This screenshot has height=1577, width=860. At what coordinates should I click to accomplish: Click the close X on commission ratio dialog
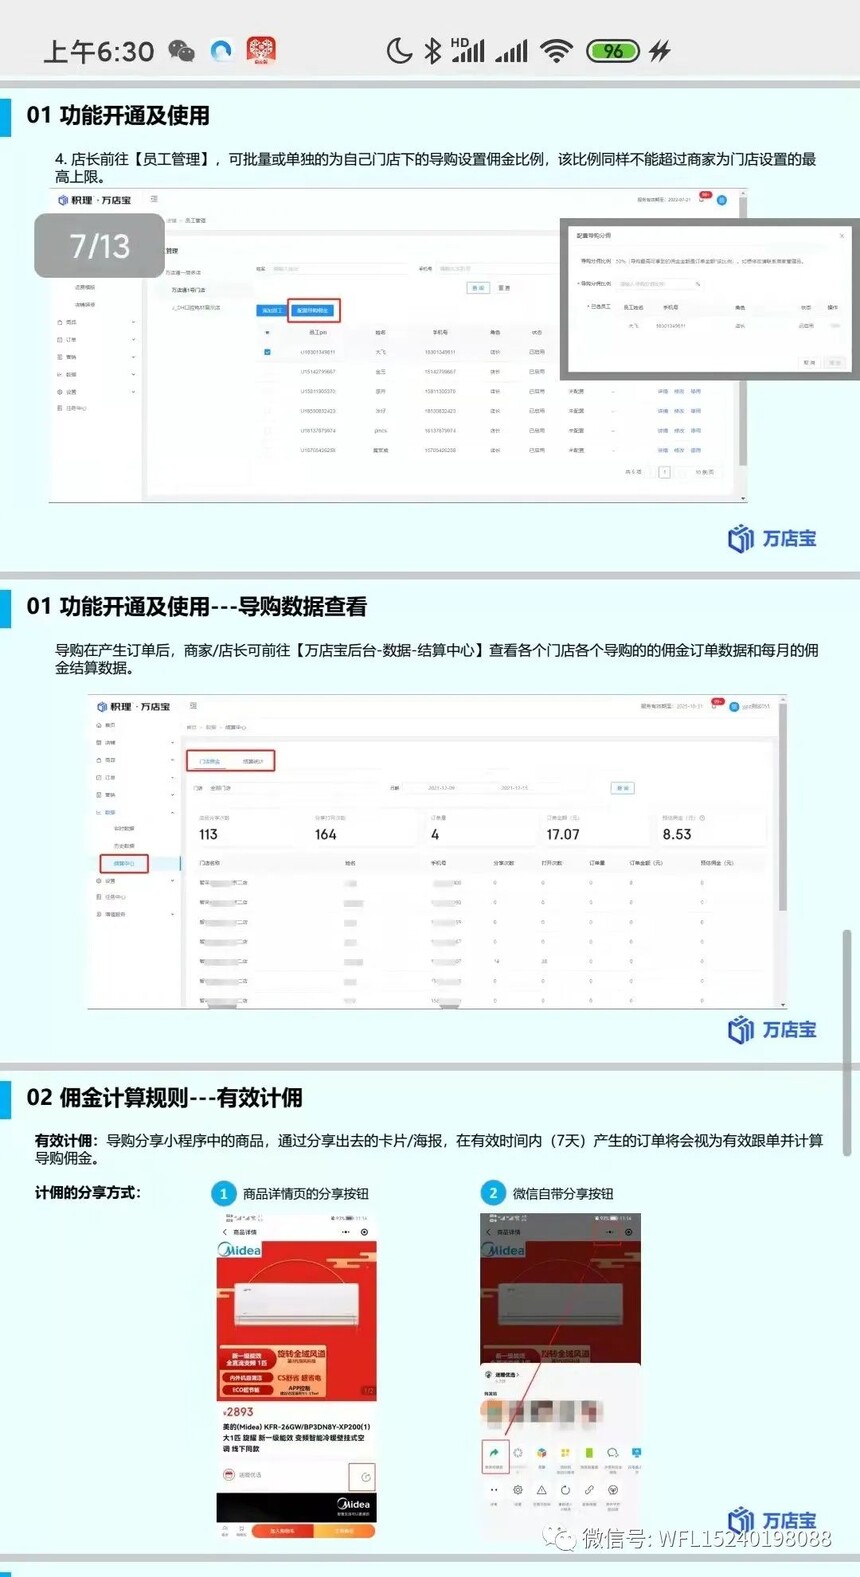click(x=841, y=236)
